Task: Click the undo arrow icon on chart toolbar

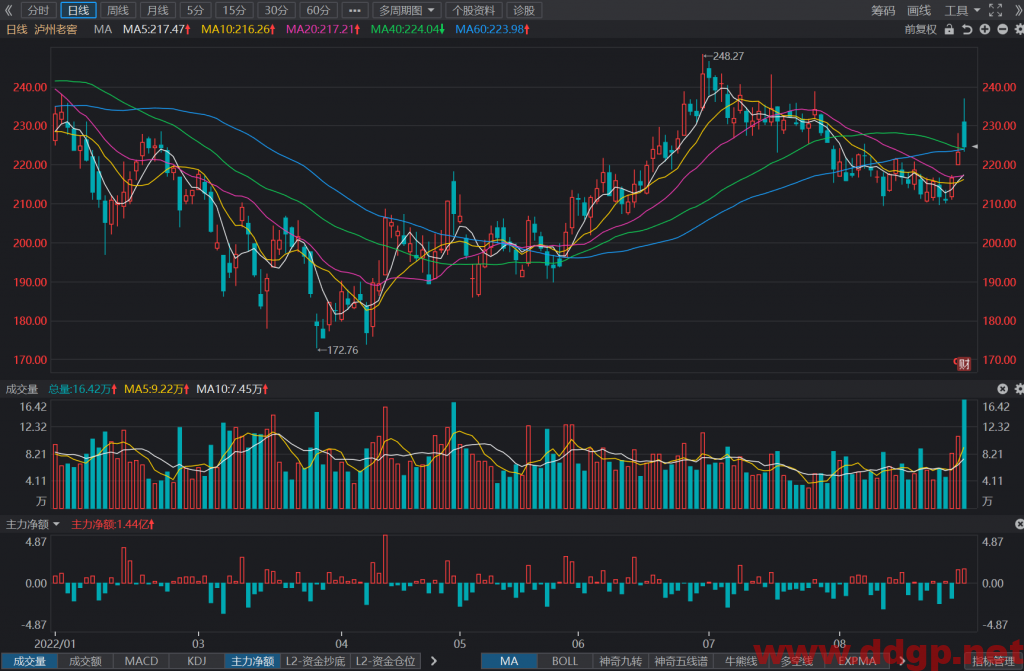Action: click(x=967, y=29)
